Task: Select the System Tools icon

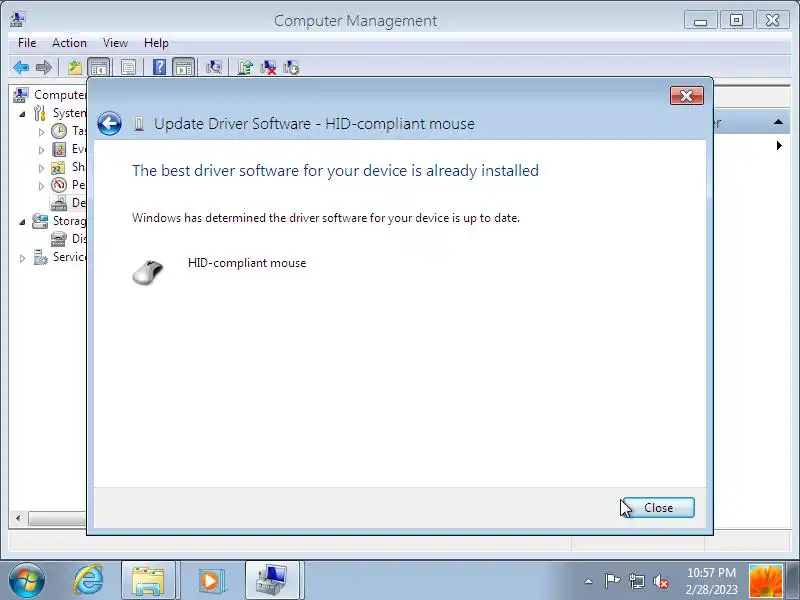Action: click(x=40, y=113)
